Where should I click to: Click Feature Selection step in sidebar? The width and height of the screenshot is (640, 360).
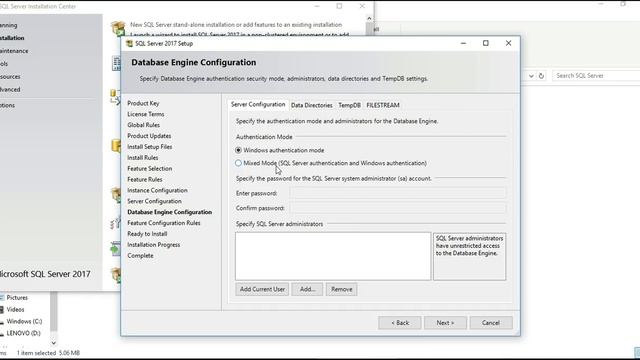[149, 169]
